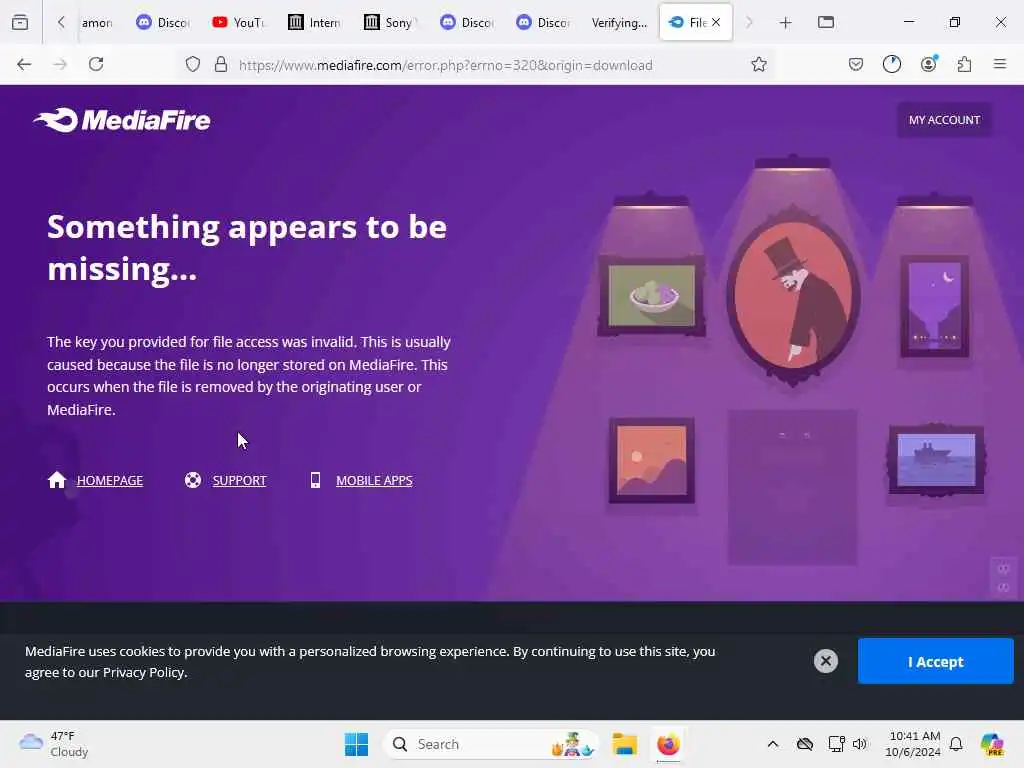Click the MediaFire logo
Viewport: 1024px width, 768px height.
[122, 120]
